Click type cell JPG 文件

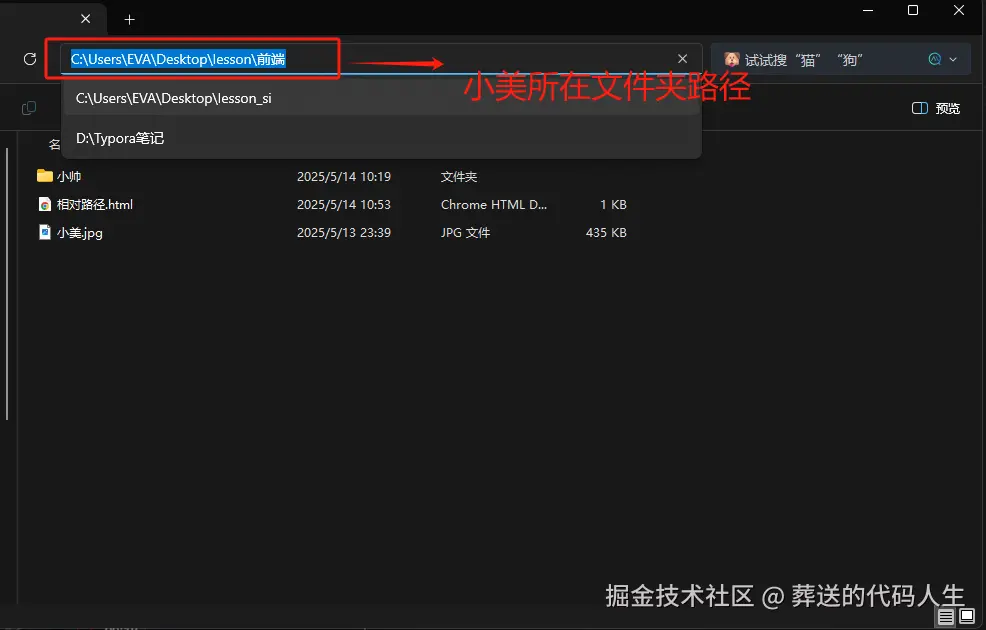click(x=465, y=233)
